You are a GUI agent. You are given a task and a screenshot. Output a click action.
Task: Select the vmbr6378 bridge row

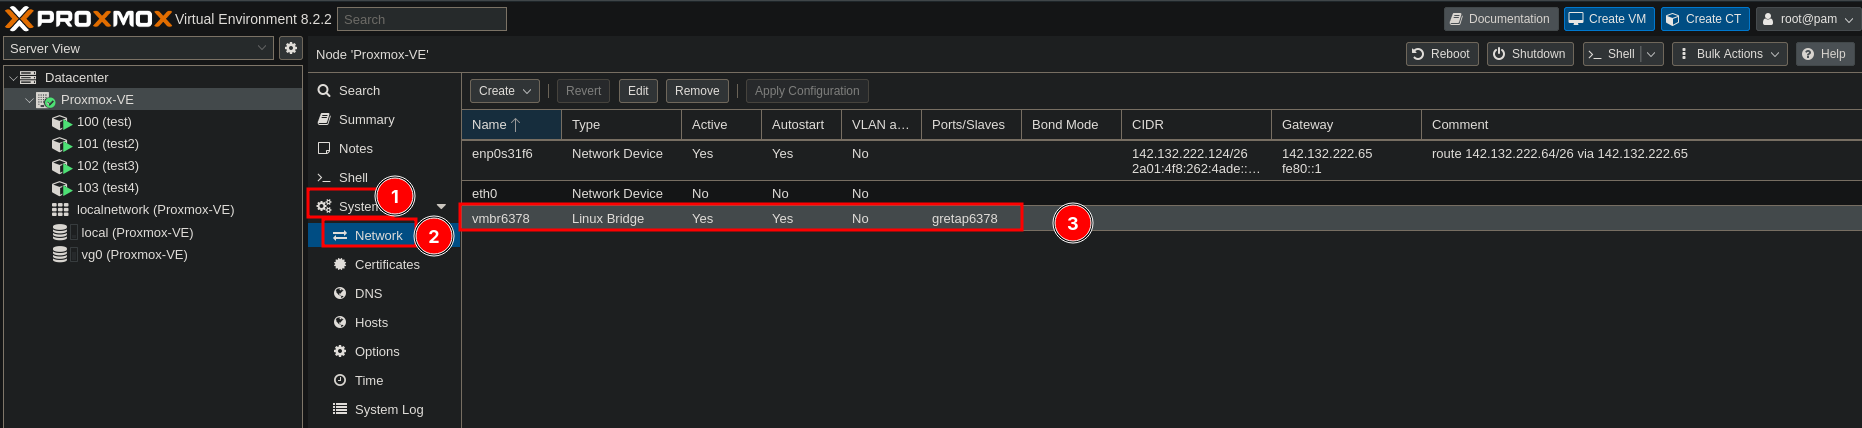[x=1161, y=219]
